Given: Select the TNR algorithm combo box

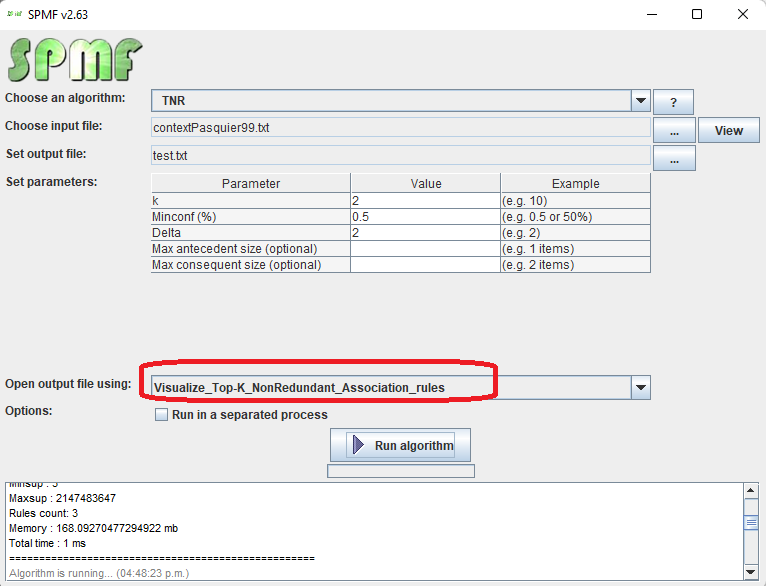Looking at the screenshot, I should pyautogui.click(x=390, y=101).
